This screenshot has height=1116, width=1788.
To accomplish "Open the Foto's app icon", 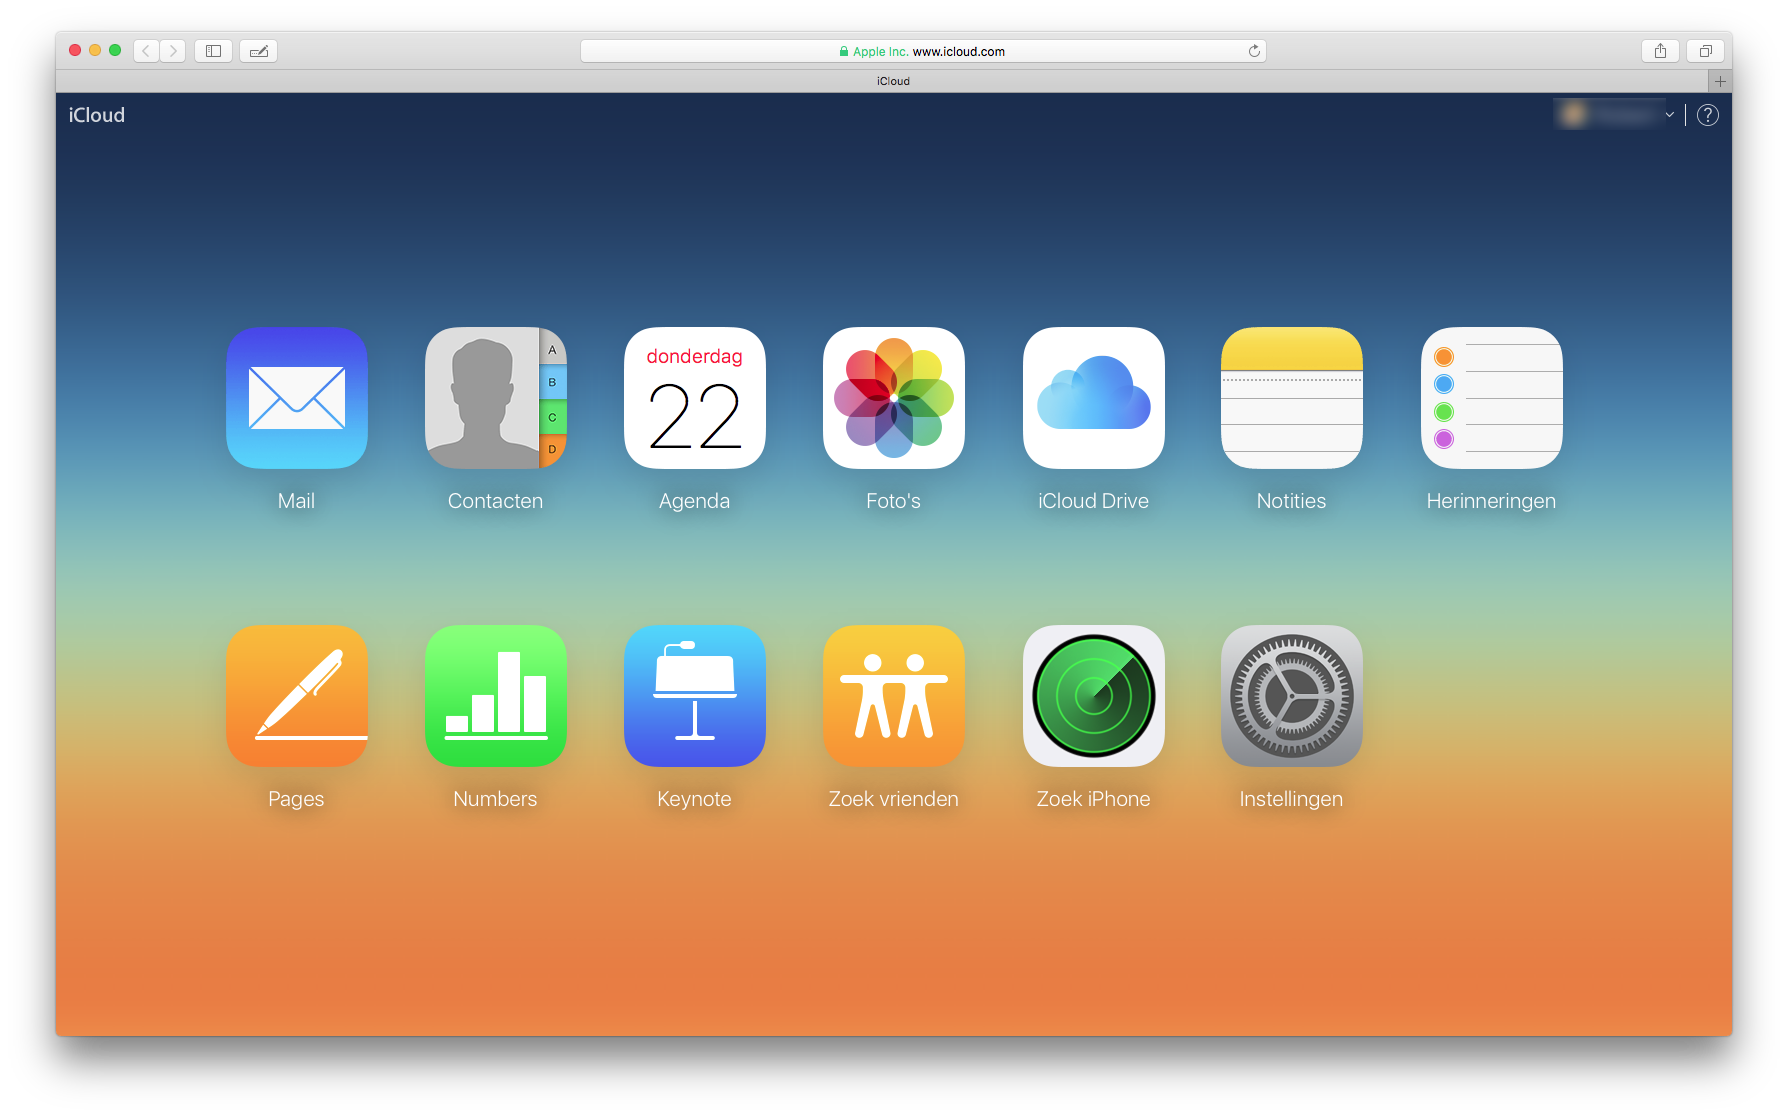I will (x=894, y=398).
